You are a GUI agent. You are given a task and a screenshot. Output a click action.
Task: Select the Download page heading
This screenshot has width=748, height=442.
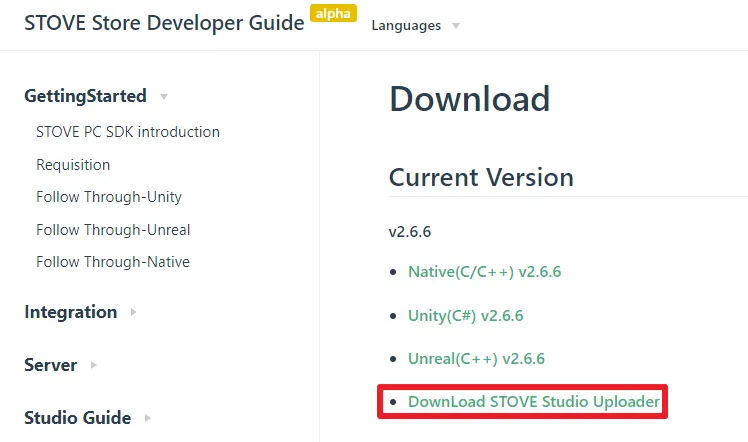point(469,99)
